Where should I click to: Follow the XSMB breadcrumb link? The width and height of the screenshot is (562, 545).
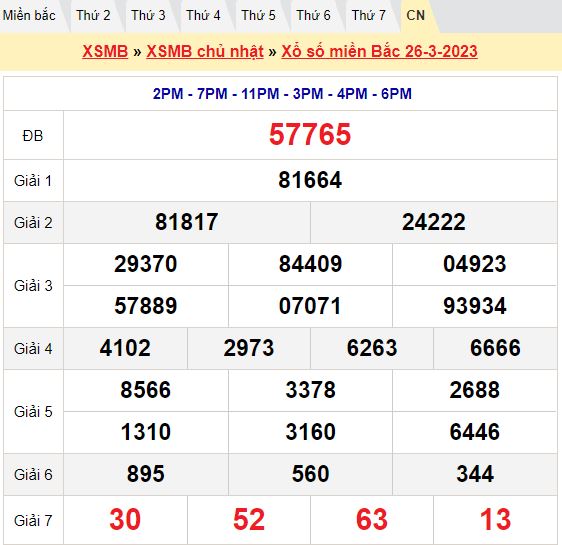105,51
